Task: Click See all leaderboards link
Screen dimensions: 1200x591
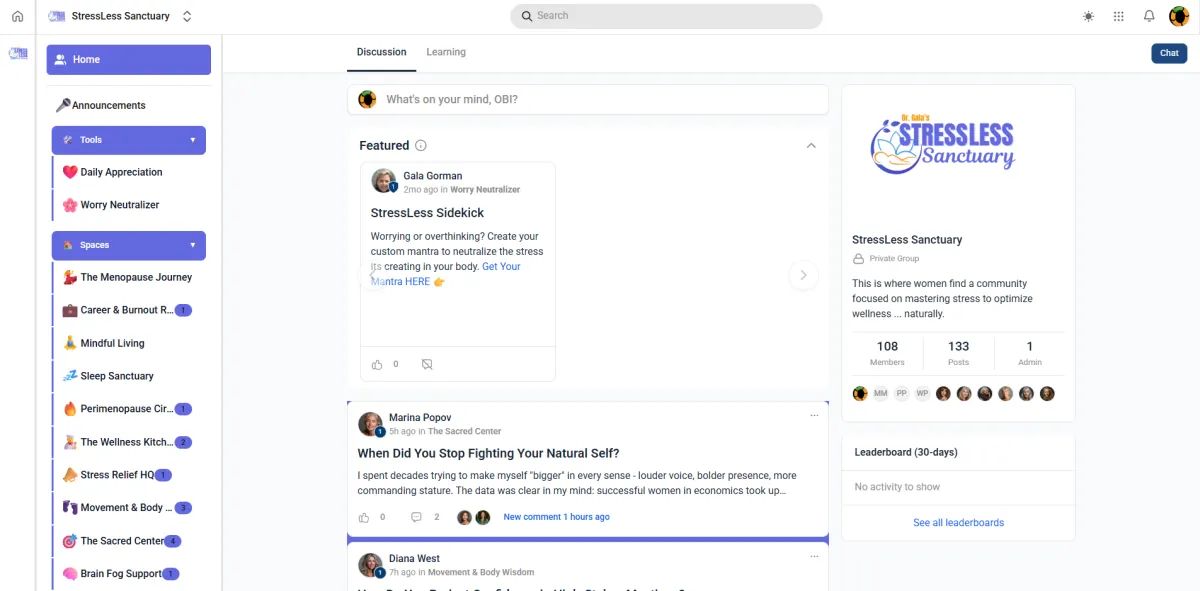Action: tap(958, 522)
